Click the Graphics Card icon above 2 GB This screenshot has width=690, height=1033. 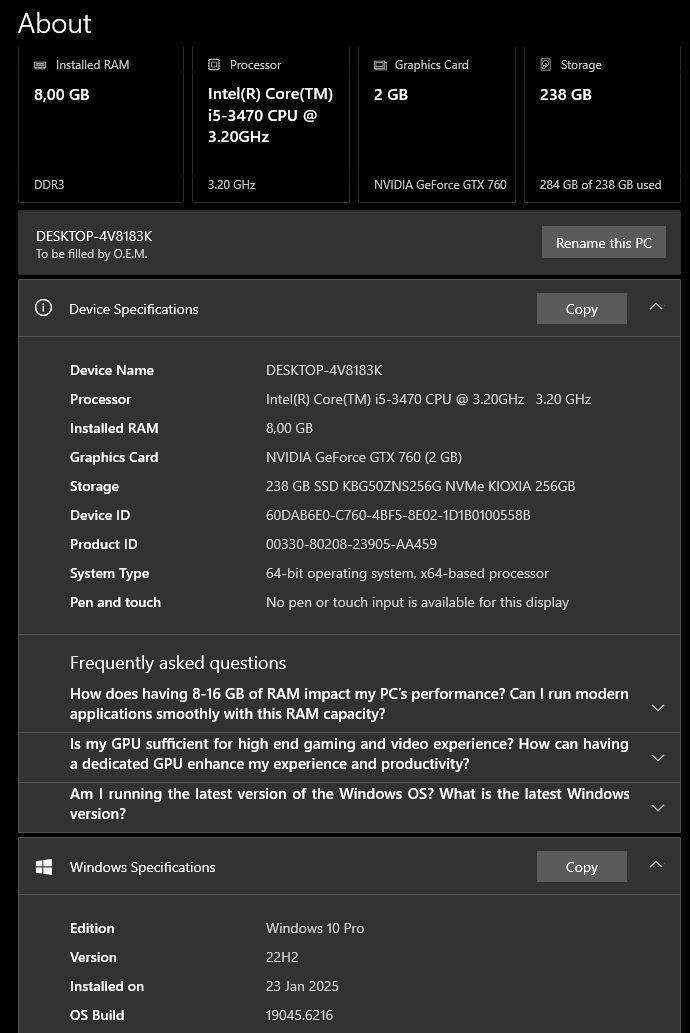pyautogui.click(x=380, y=64)
